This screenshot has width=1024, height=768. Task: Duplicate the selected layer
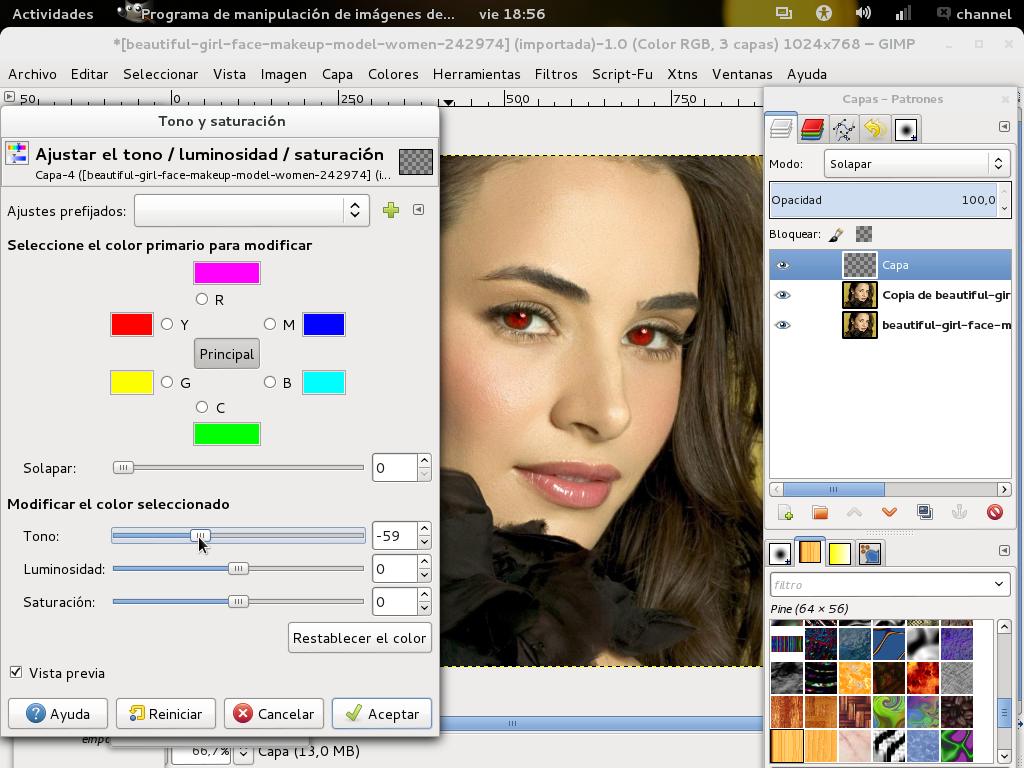coord(925,512)
